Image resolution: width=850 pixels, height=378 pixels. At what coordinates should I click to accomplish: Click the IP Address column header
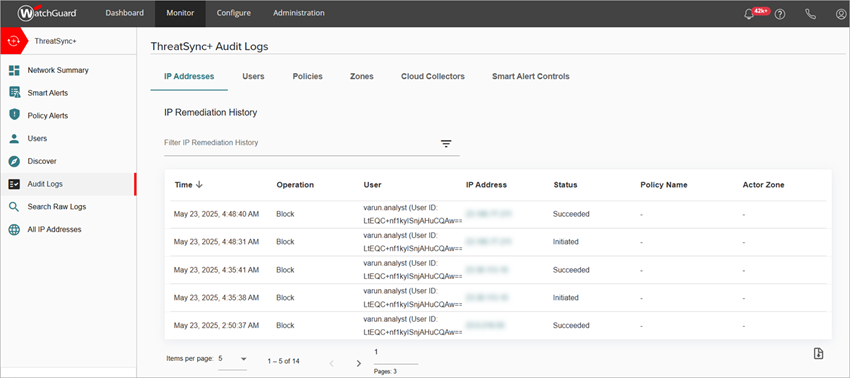[486, 185]
